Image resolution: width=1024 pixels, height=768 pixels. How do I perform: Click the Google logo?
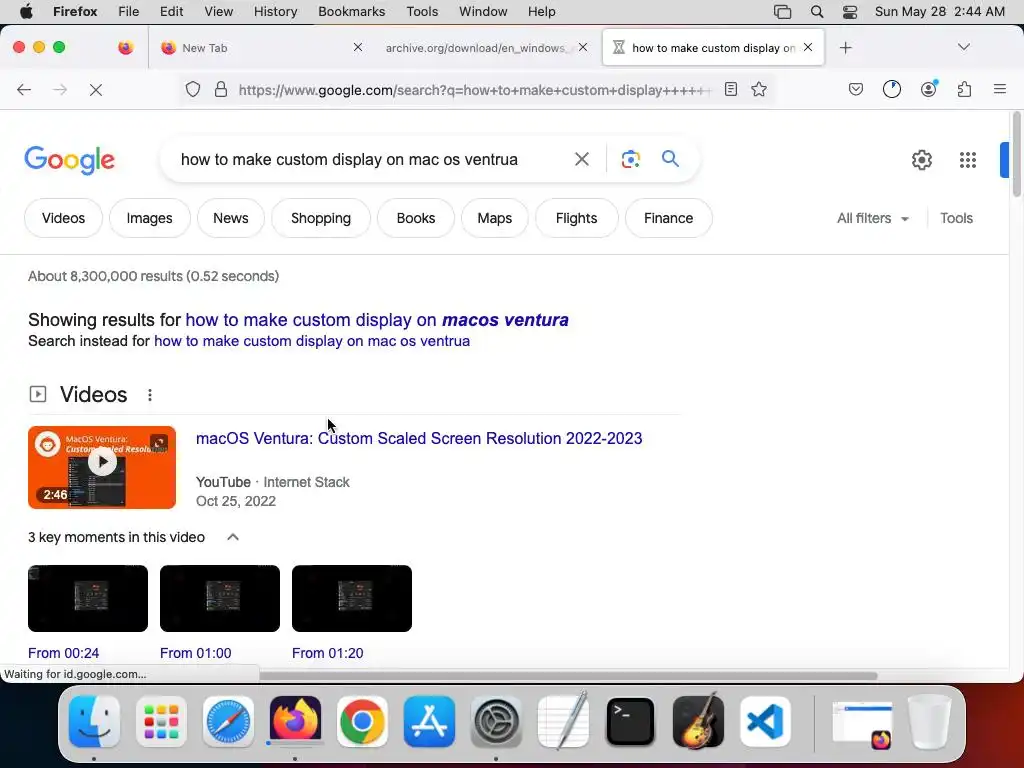pos(69,160)
